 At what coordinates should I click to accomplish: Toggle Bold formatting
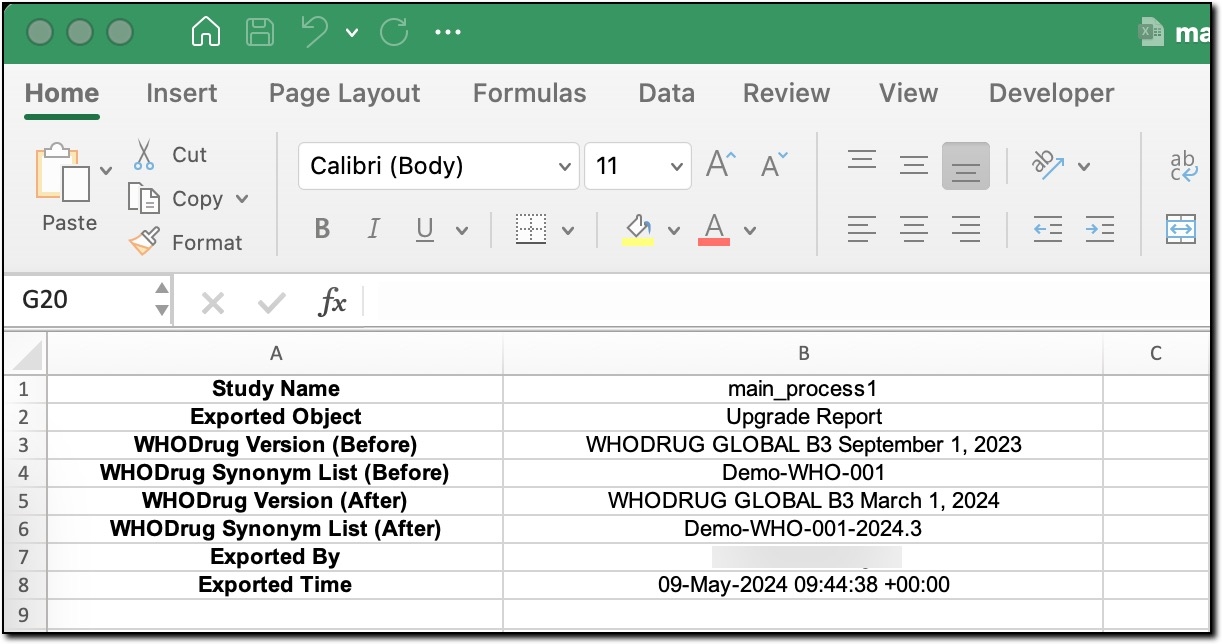click(x=322, y=230)
